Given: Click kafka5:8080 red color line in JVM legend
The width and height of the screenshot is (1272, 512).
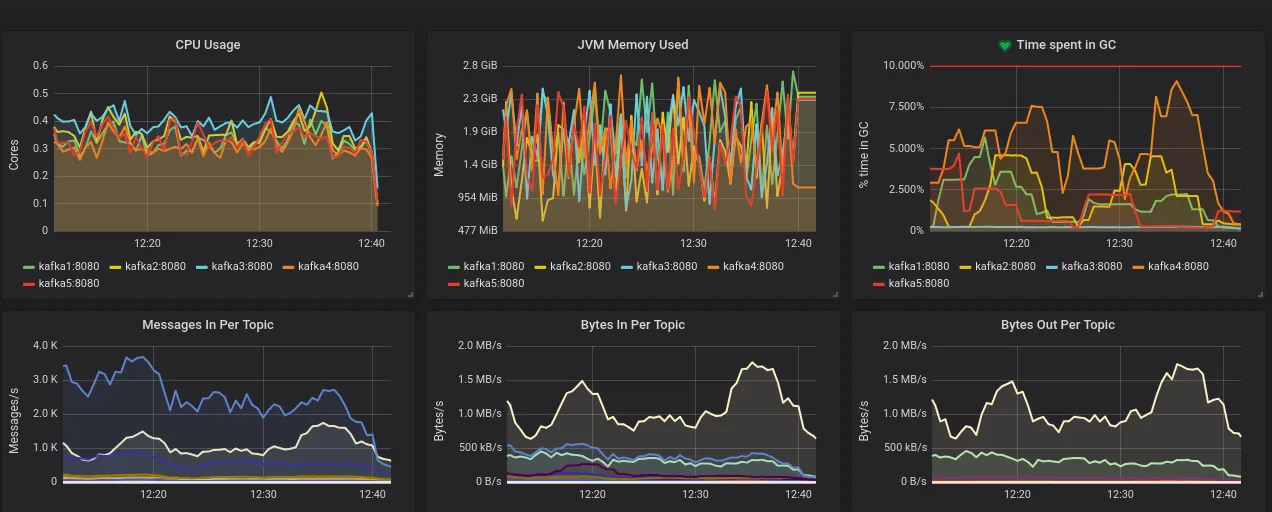Looking at the screenshot, I should coord(455,284).
